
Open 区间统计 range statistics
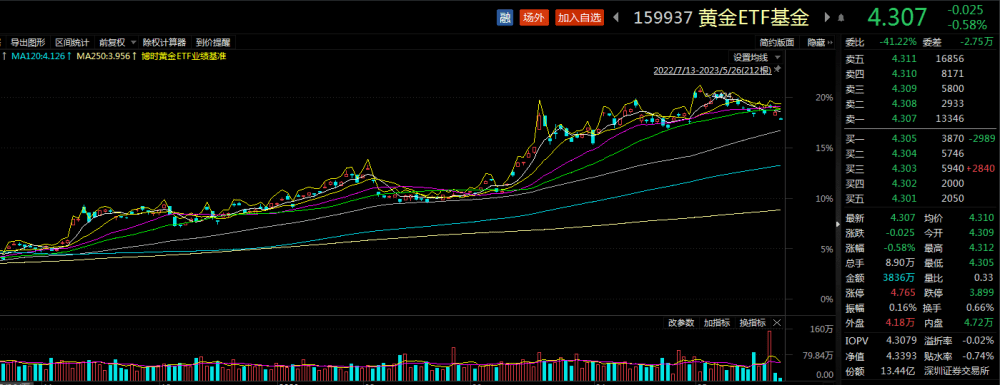tap(72, 43)
